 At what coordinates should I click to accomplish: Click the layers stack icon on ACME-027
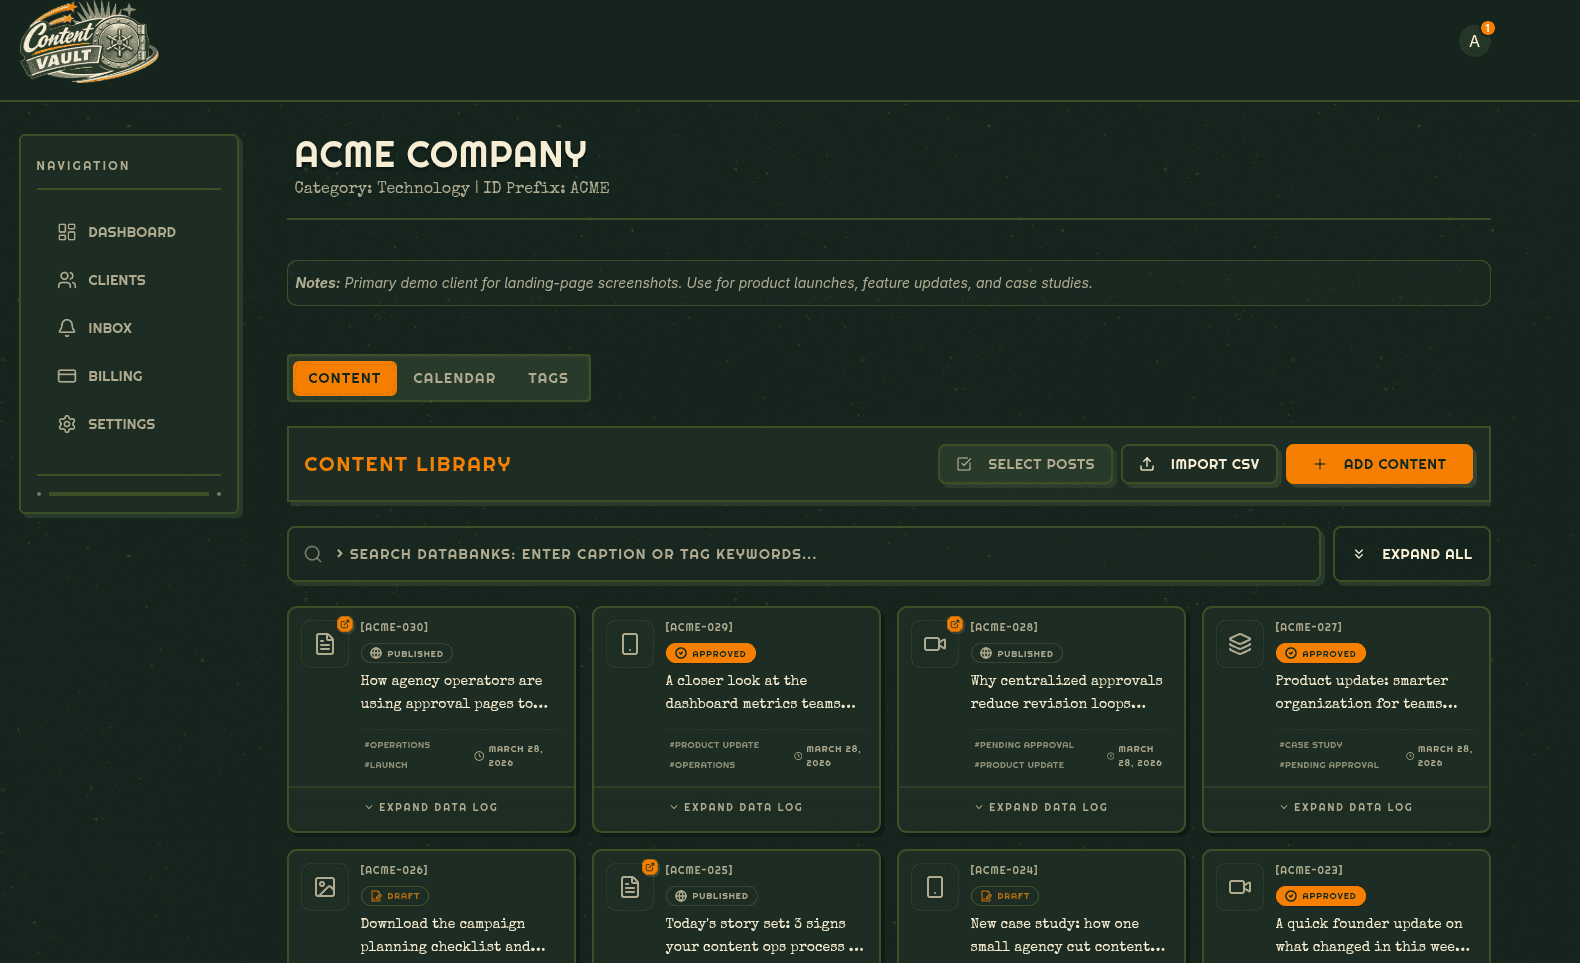[x=1240, y=644]
